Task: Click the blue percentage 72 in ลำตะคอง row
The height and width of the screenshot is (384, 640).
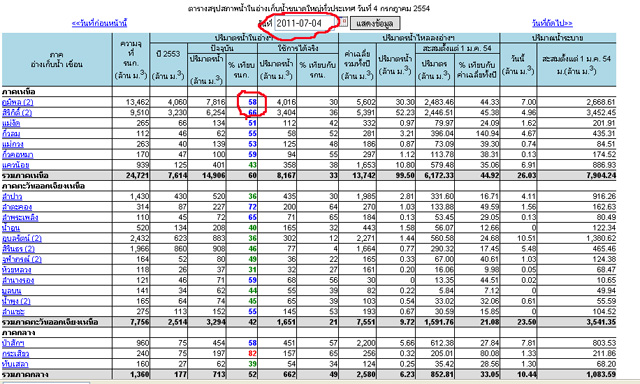Action: click(x=252, y=207)
